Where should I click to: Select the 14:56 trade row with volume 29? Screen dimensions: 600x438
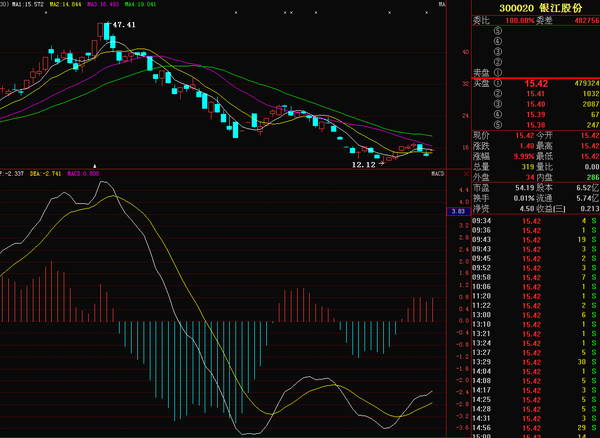536,428
